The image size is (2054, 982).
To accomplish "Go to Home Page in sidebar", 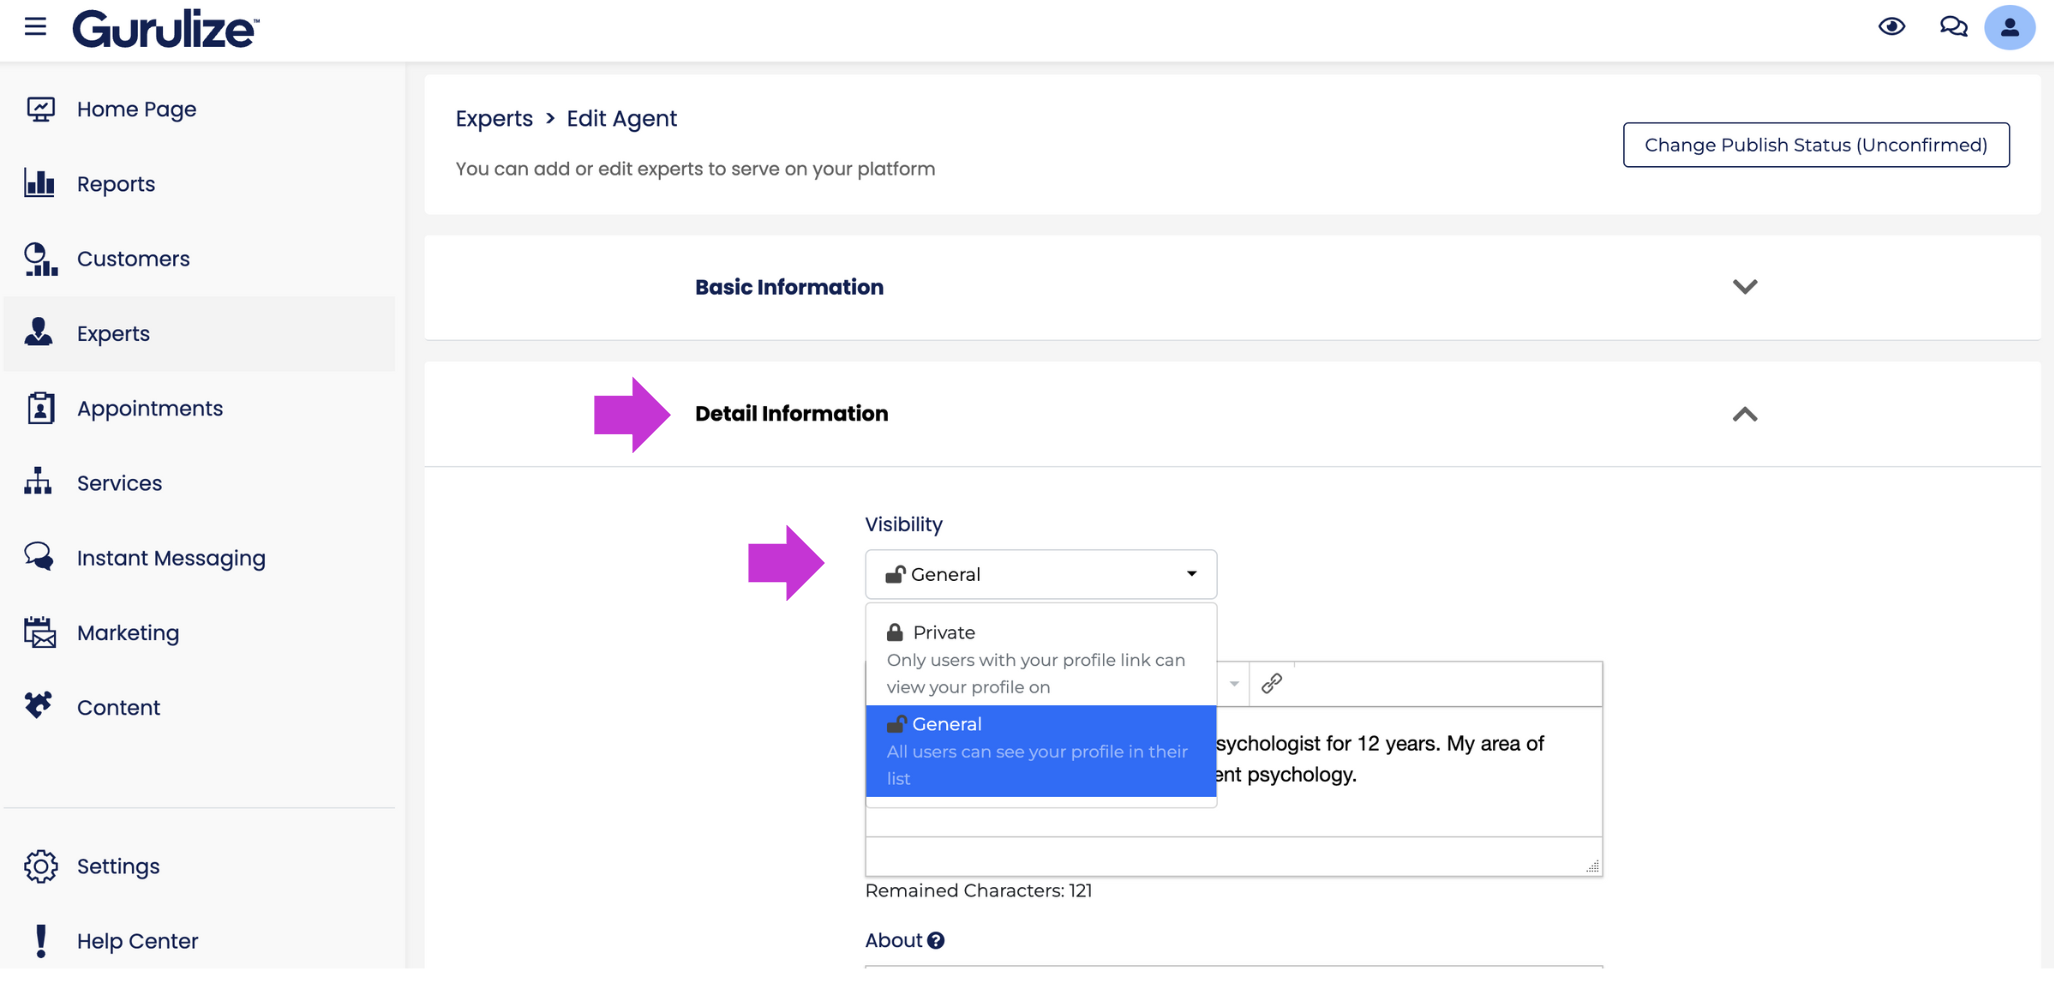I will pos(137,109).
